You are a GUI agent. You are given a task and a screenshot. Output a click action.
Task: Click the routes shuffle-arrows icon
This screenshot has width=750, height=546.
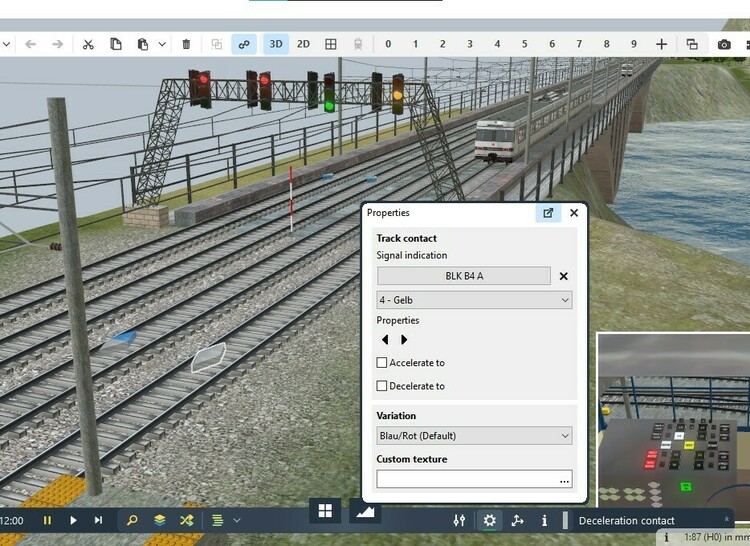(187, 520)
